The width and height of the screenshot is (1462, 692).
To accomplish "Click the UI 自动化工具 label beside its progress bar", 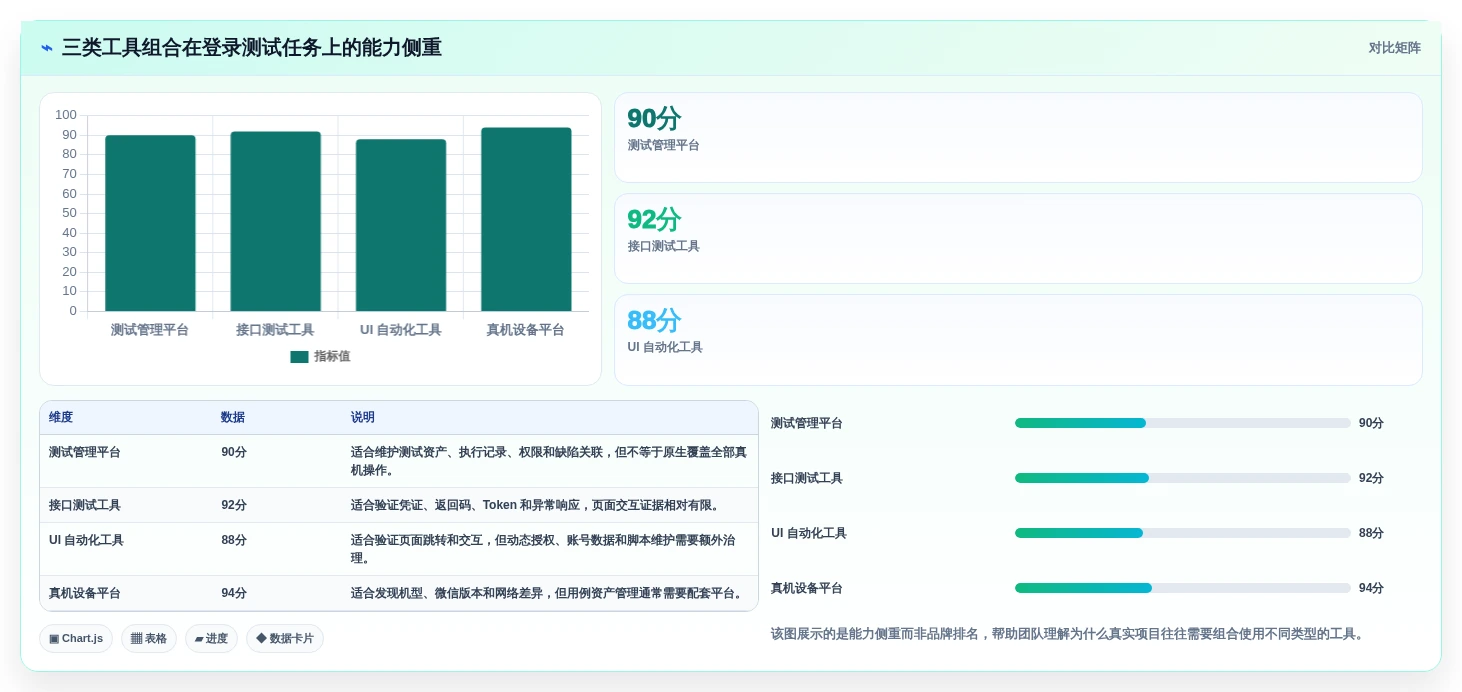I will 809,533.
